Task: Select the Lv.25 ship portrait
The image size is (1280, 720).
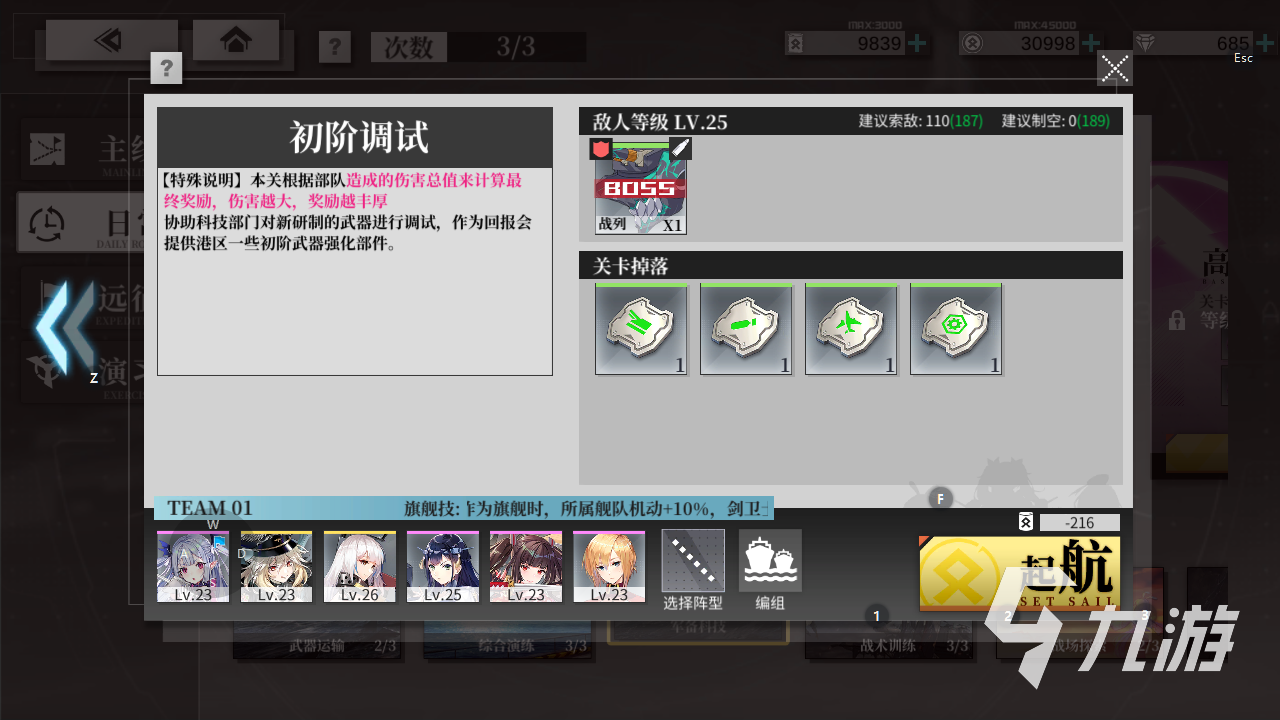Action: [x=442, y=567]
